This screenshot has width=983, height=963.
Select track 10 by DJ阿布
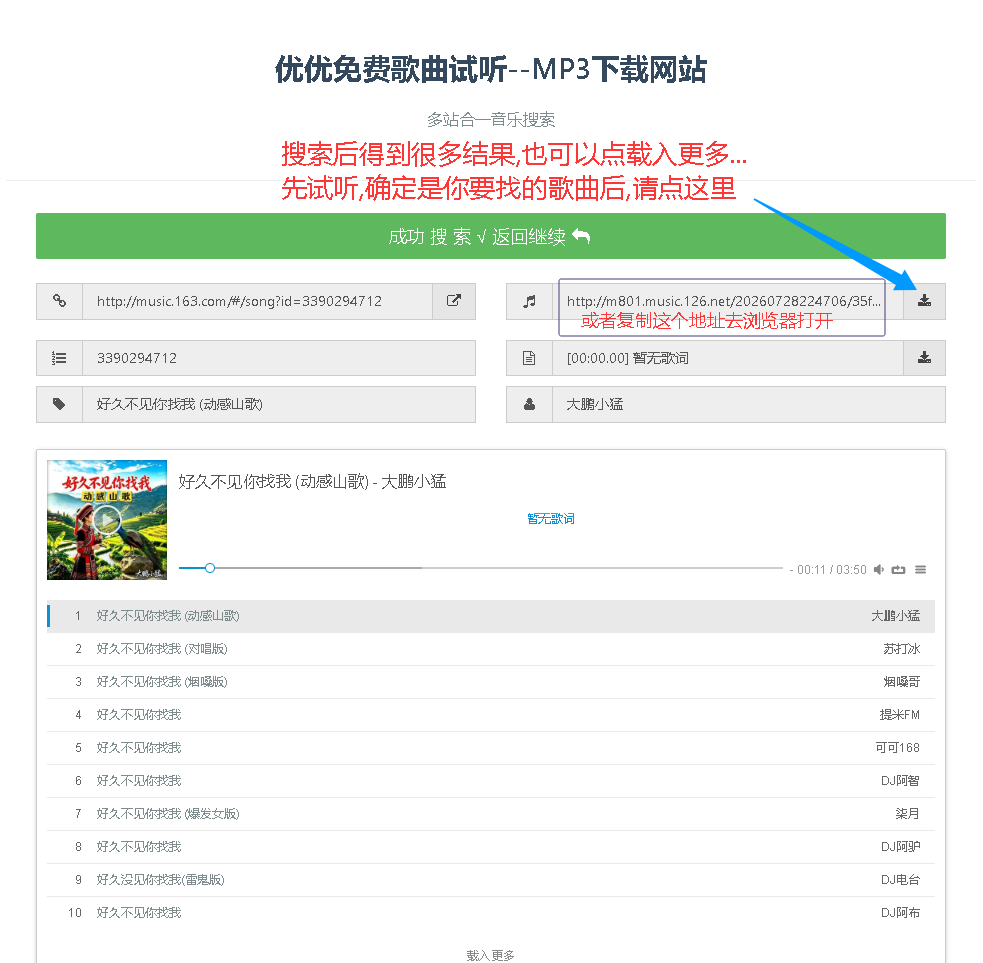click(x=491, y=913)
